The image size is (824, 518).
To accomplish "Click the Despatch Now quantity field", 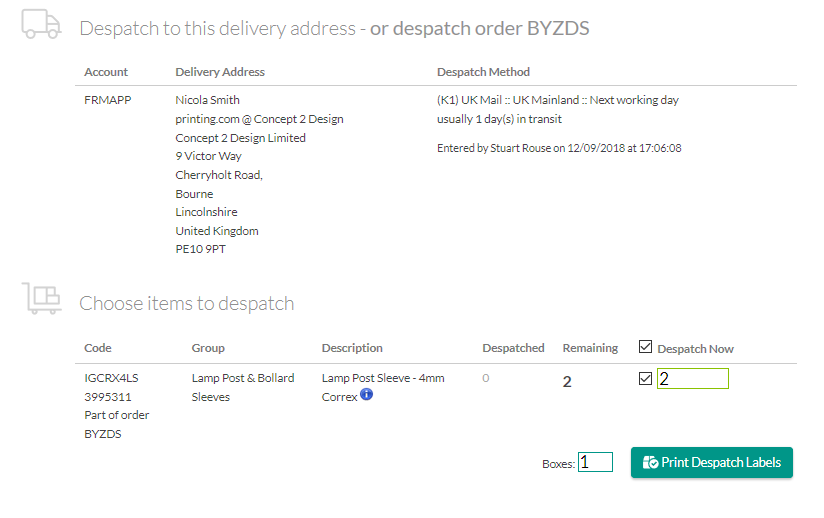I will coord(692,379).
